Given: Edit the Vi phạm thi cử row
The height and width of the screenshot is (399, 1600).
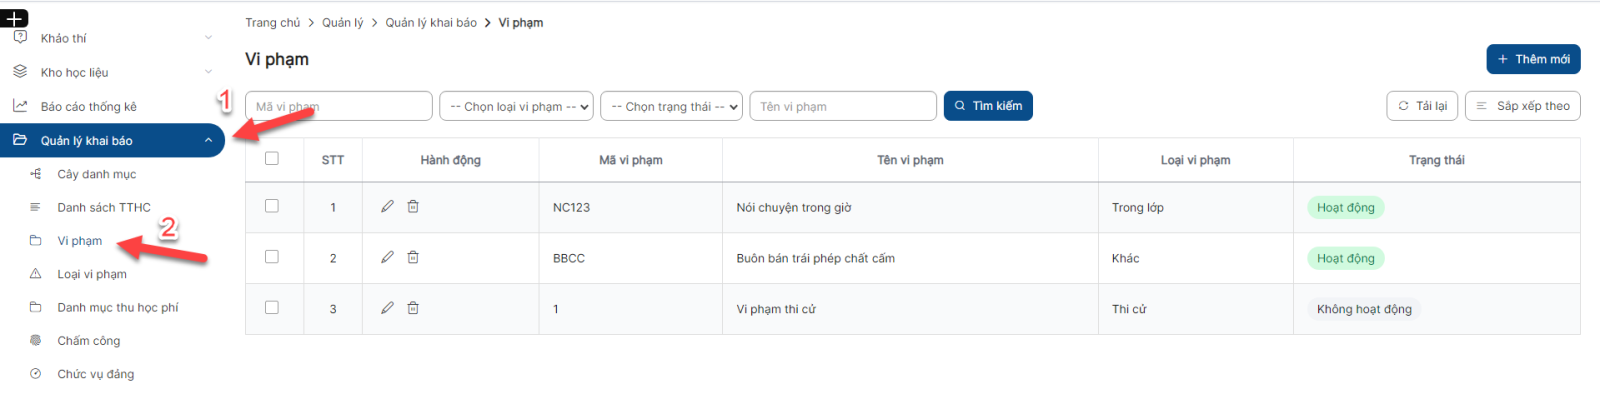Looking at the screenshot, I should pos(387,309).
